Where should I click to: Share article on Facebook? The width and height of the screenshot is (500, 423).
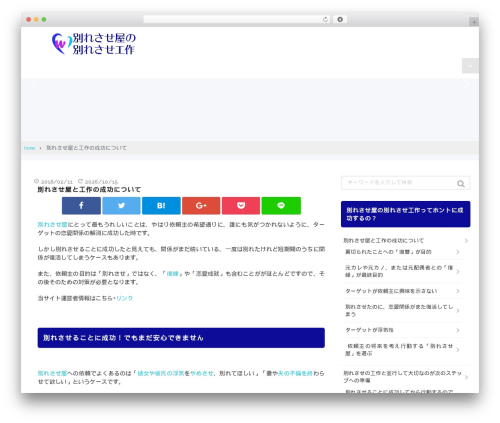point(81,206)
